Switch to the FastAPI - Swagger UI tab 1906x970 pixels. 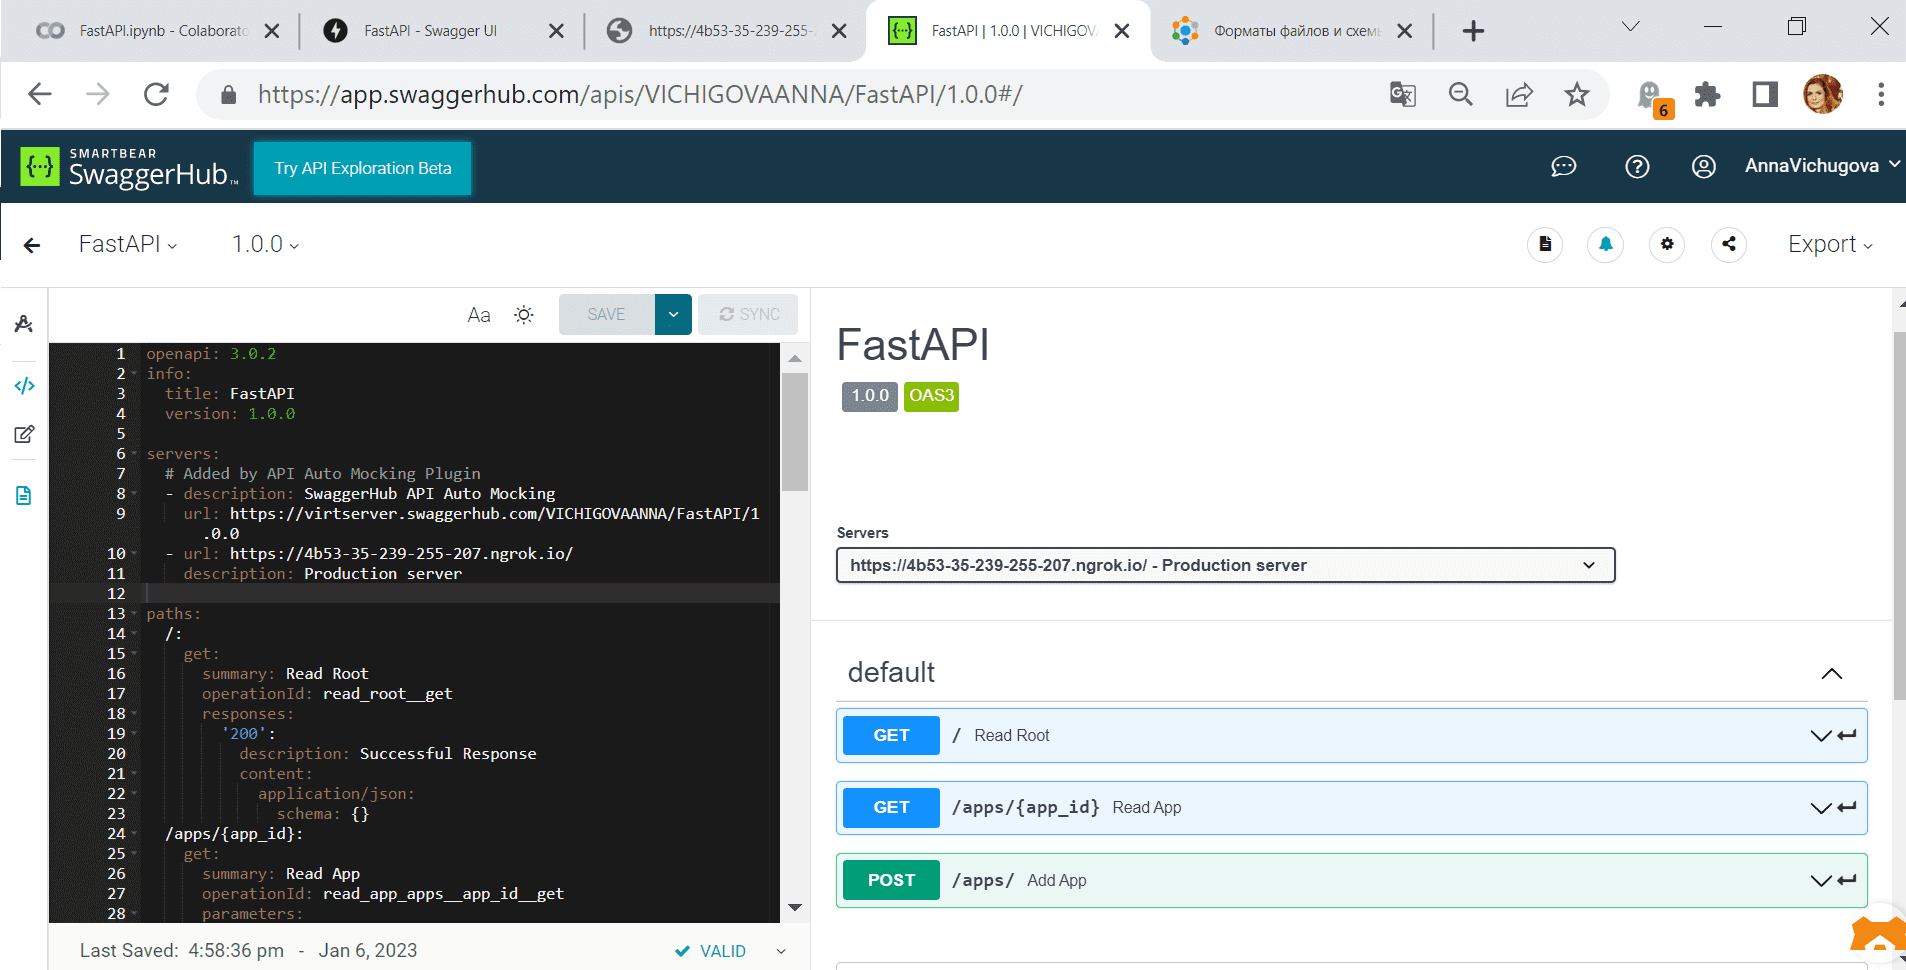440,31
